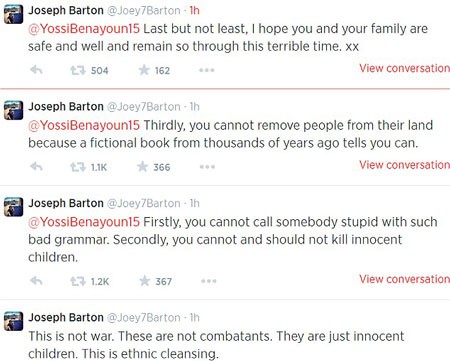Screen dimensions: 450x361
Task: Favorite the tweet with 367 stars
Action: [144, 281]
